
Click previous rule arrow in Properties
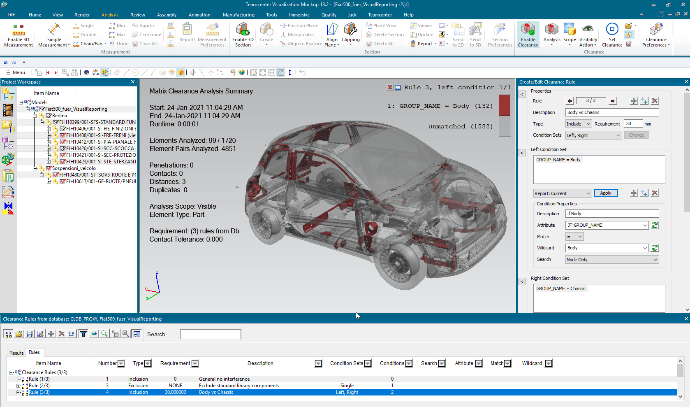(570, 101)
